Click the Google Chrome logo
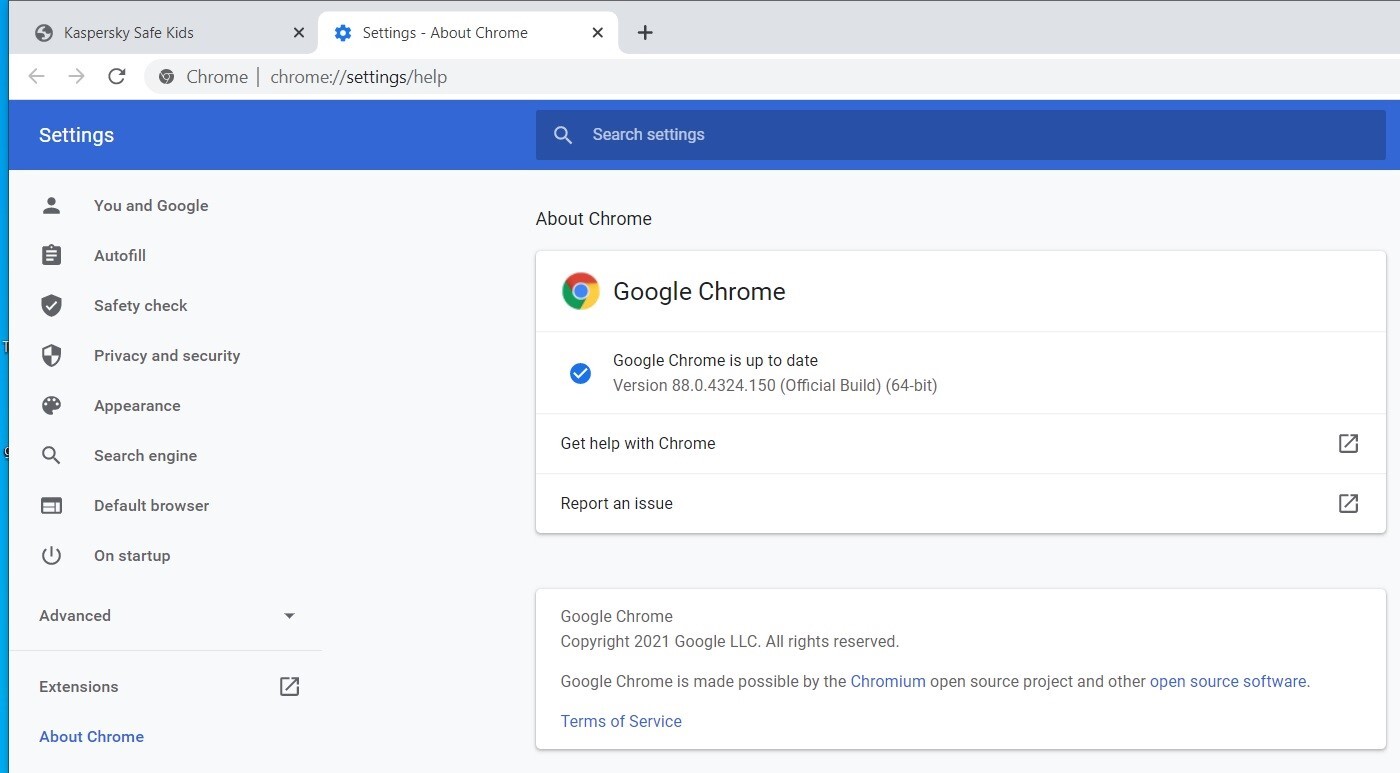This screenshot has width=1400, height=773. pos(581,291)
